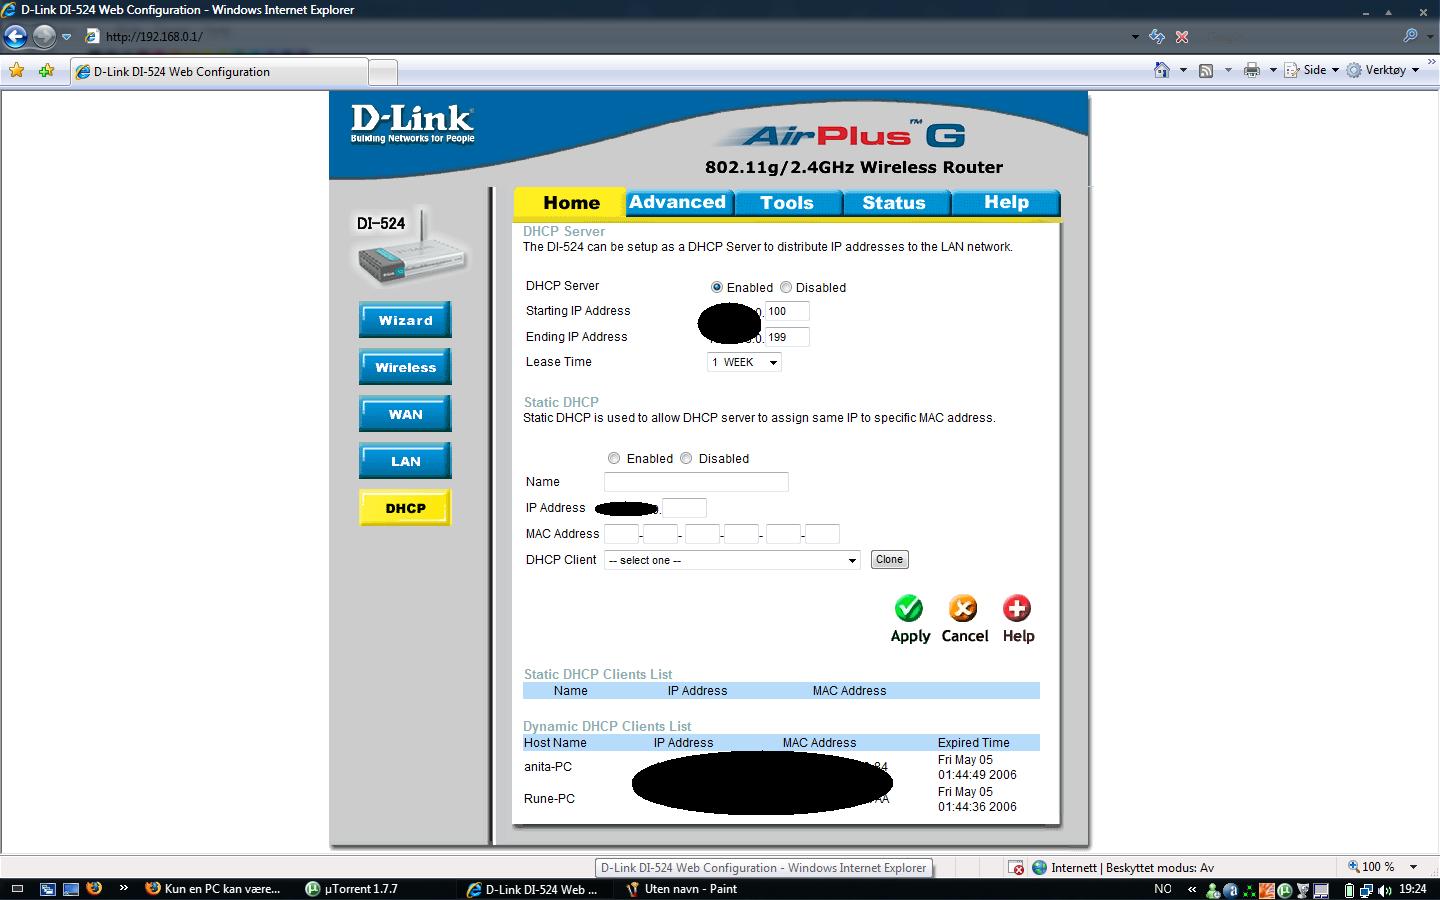The image size is (1440, 900).
Task: Open the Print dropdown arrow
Action: (x=1273, y=70)
